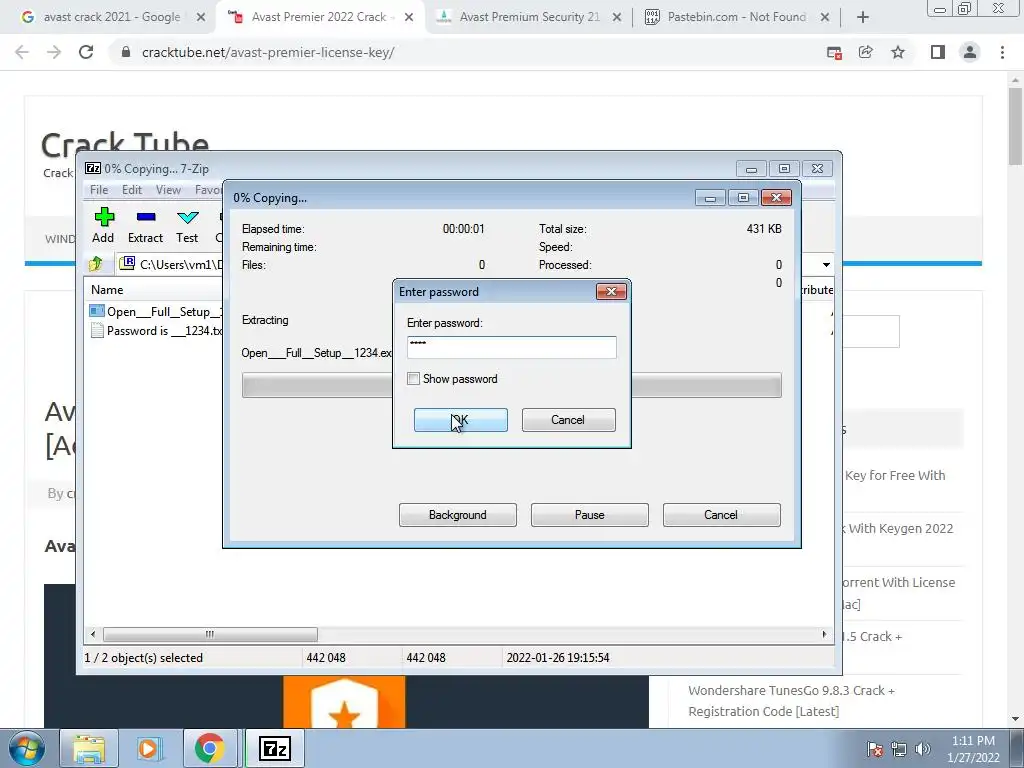Close the Enter password dialog
Image resolution: width=1024 pixels, height=768 pixels.
coord(611,291)
